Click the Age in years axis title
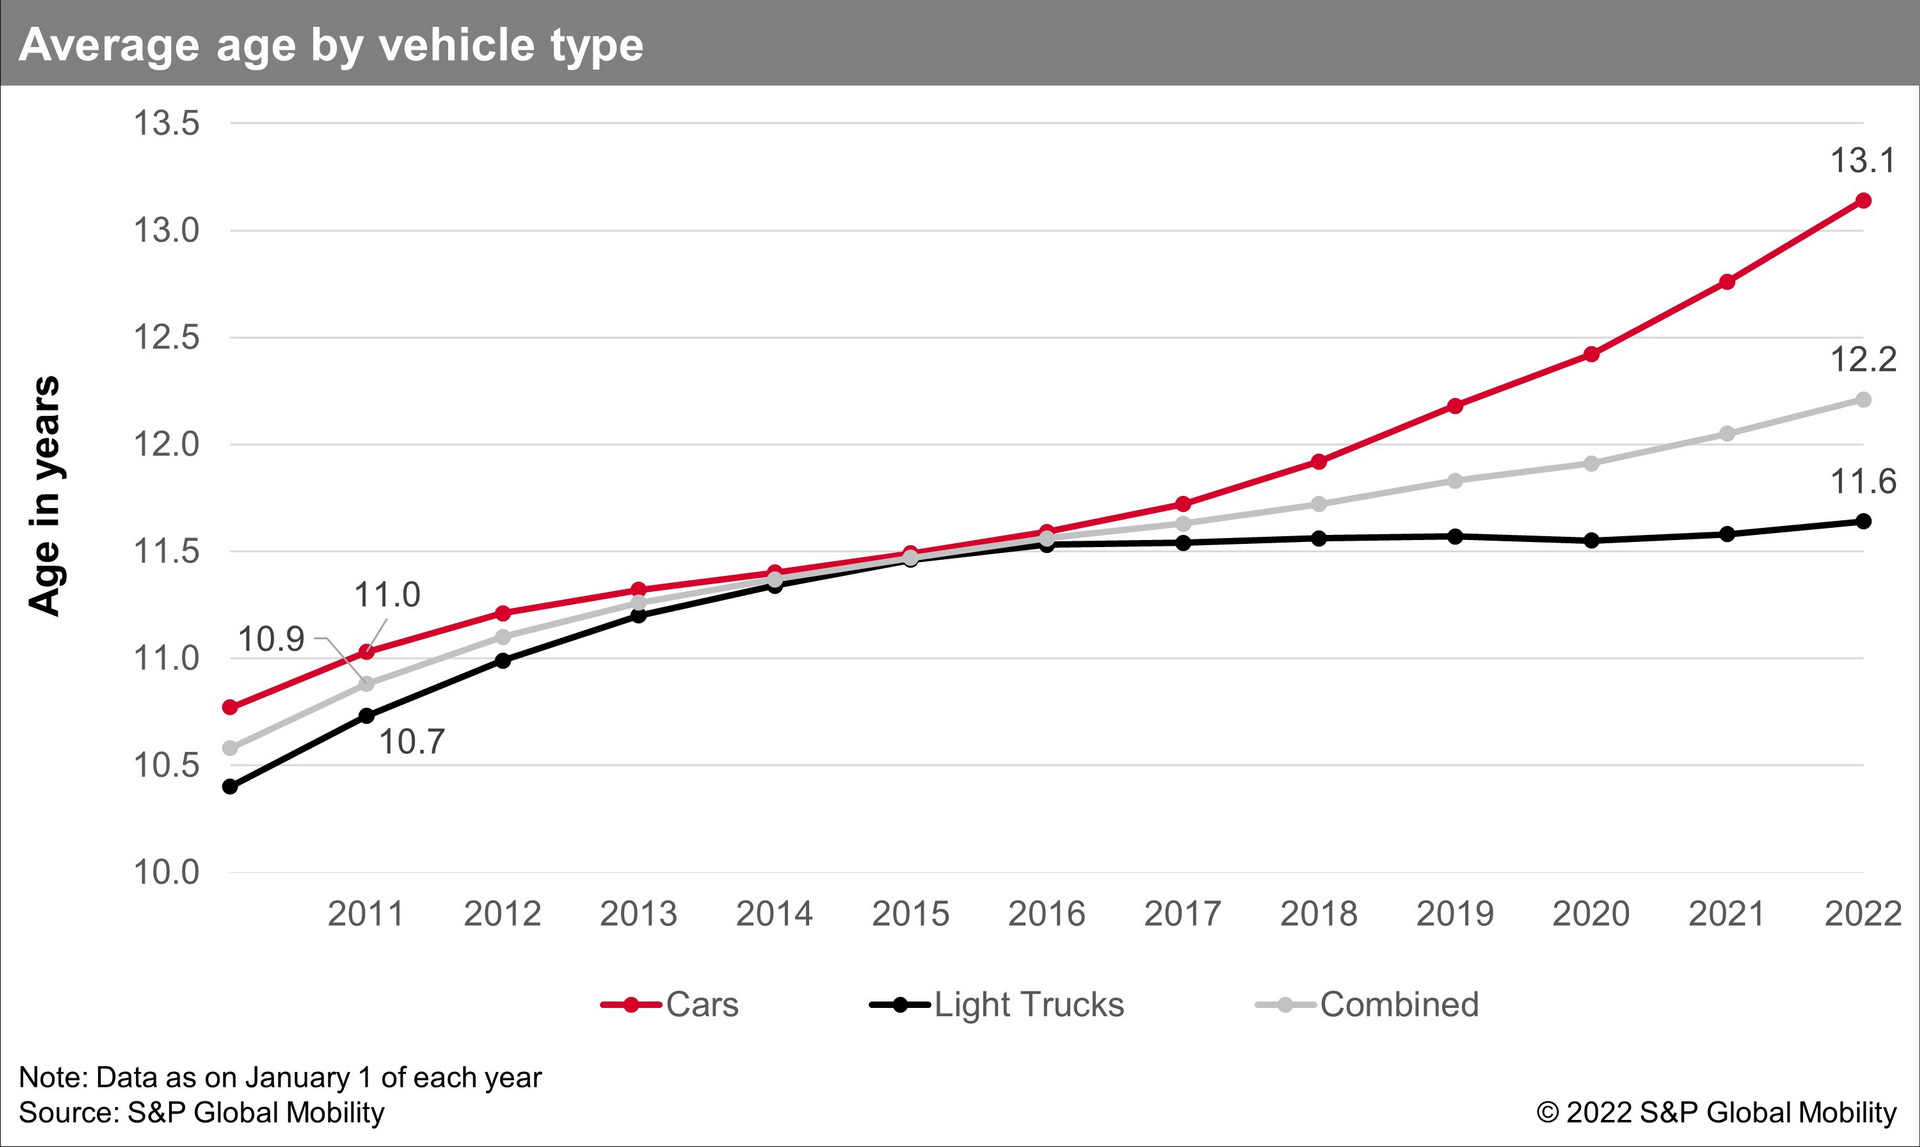 click(x=45, y=496)
